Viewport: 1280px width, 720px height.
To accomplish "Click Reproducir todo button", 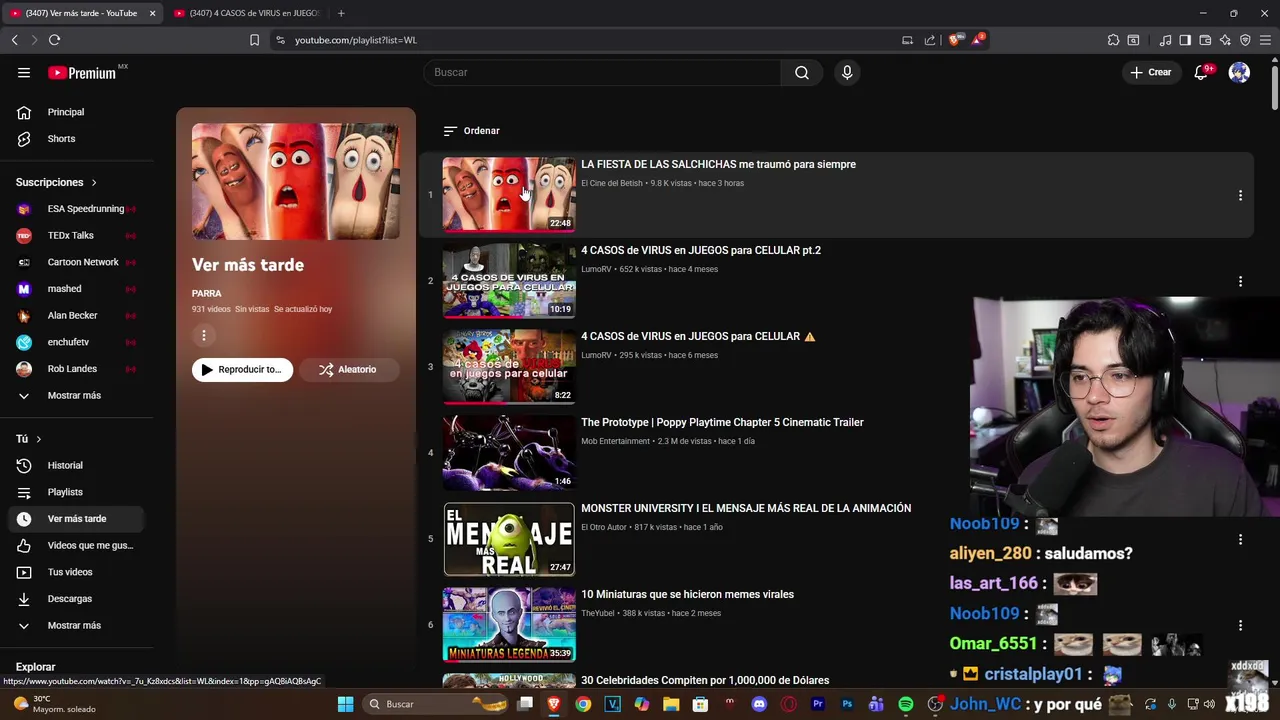I will tap(242, 370).
